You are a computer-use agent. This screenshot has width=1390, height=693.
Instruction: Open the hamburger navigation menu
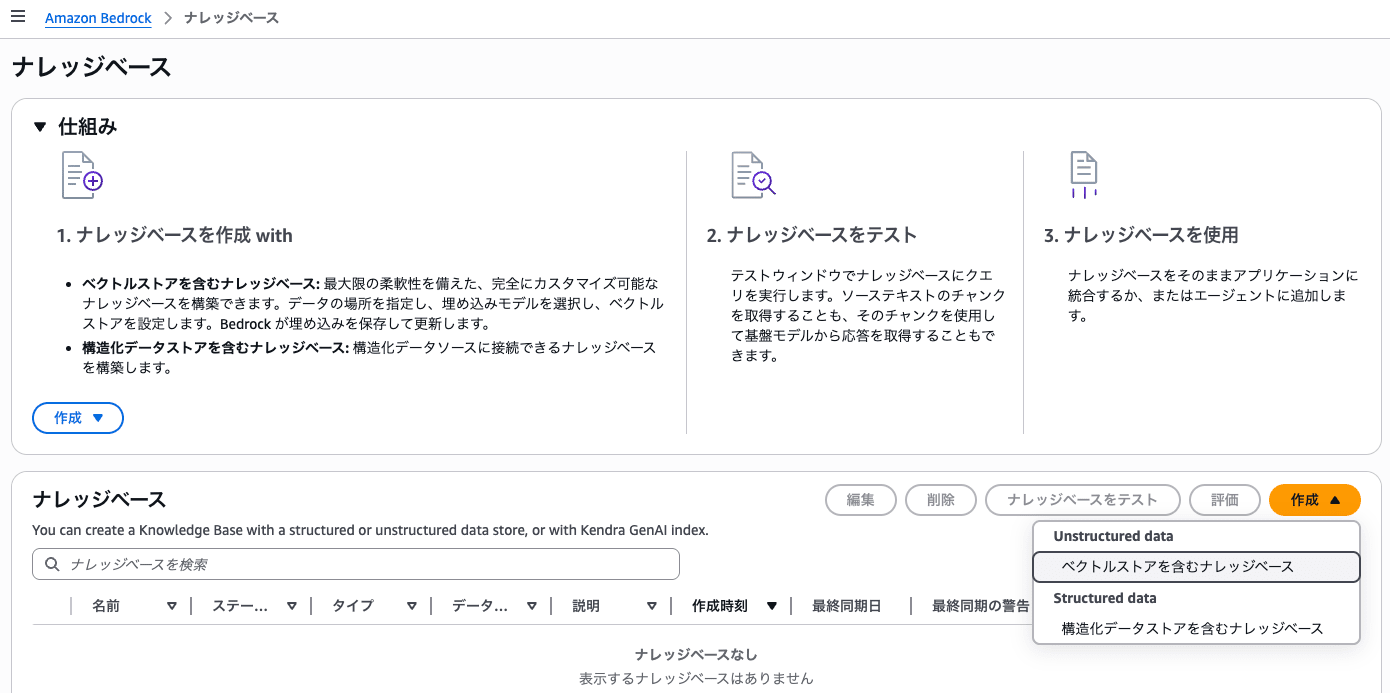tap(18, 17)
